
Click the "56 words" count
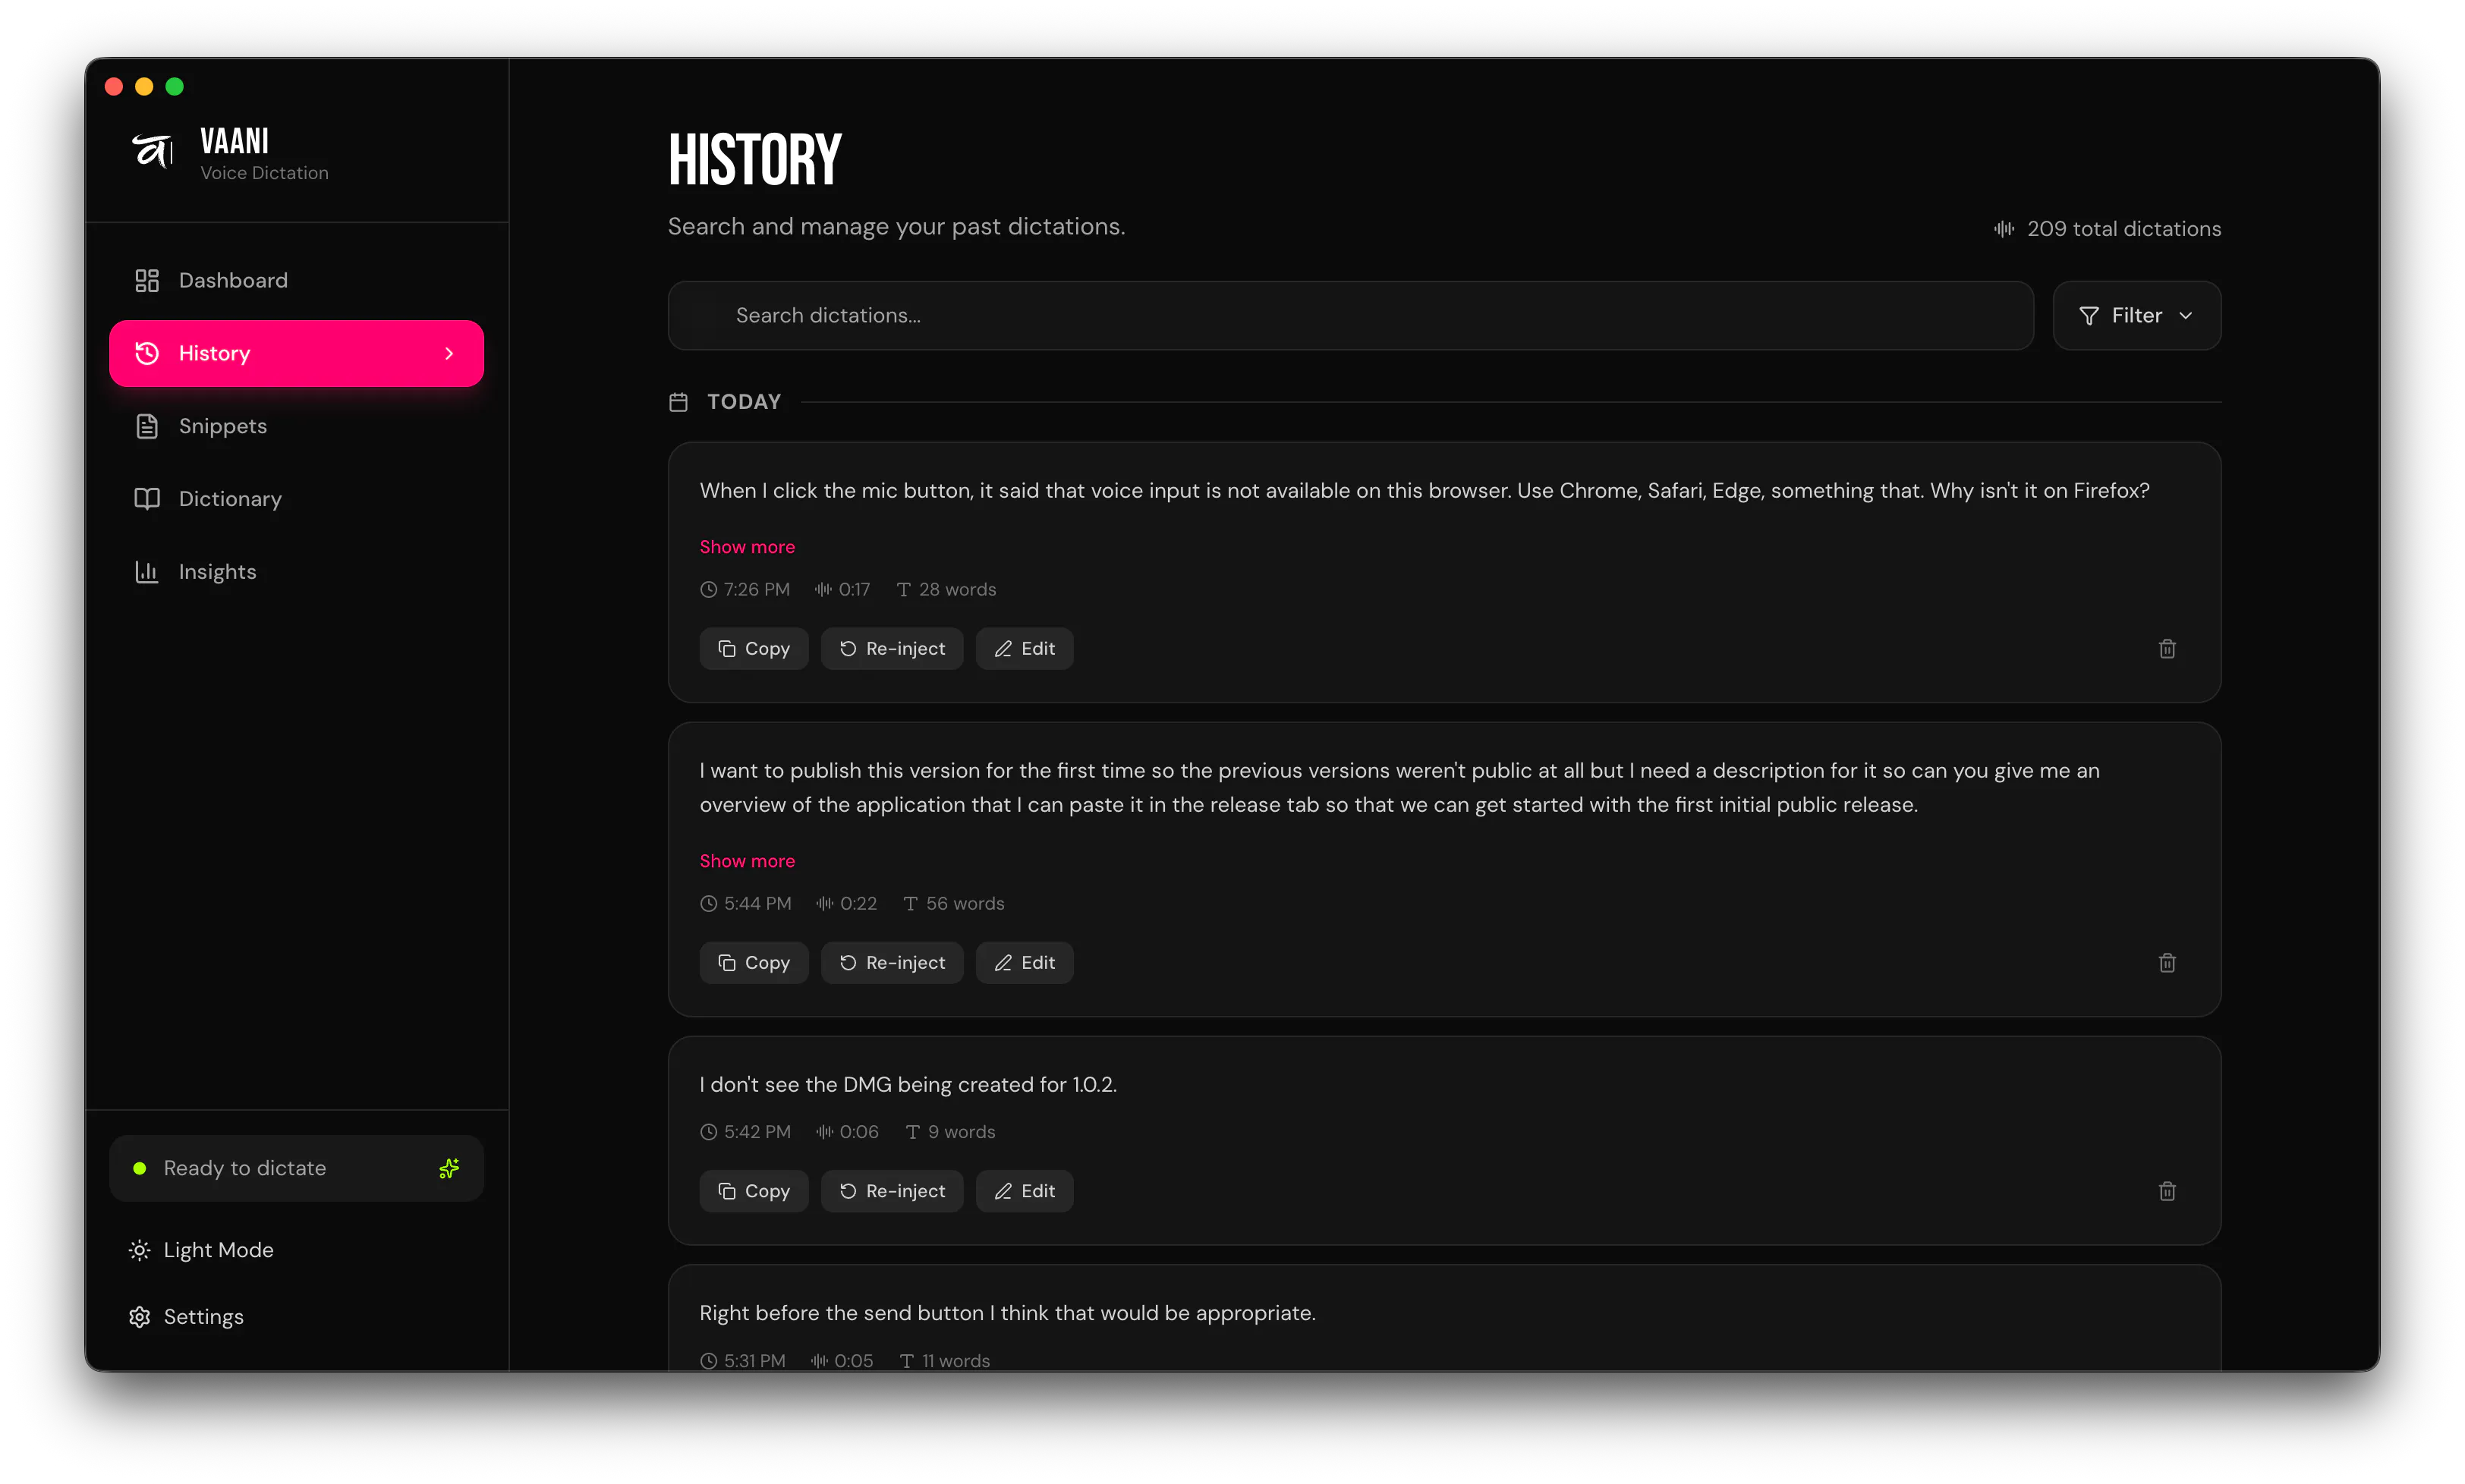coord(964,903)
